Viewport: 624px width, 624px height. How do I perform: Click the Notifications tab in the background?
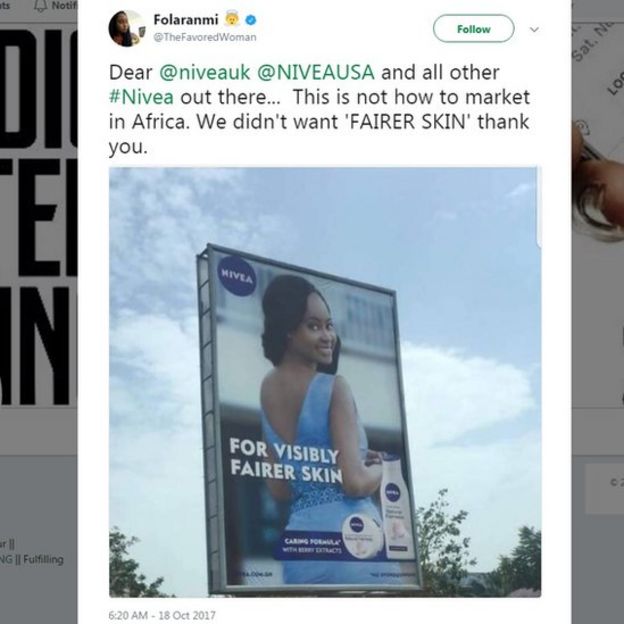60,5
